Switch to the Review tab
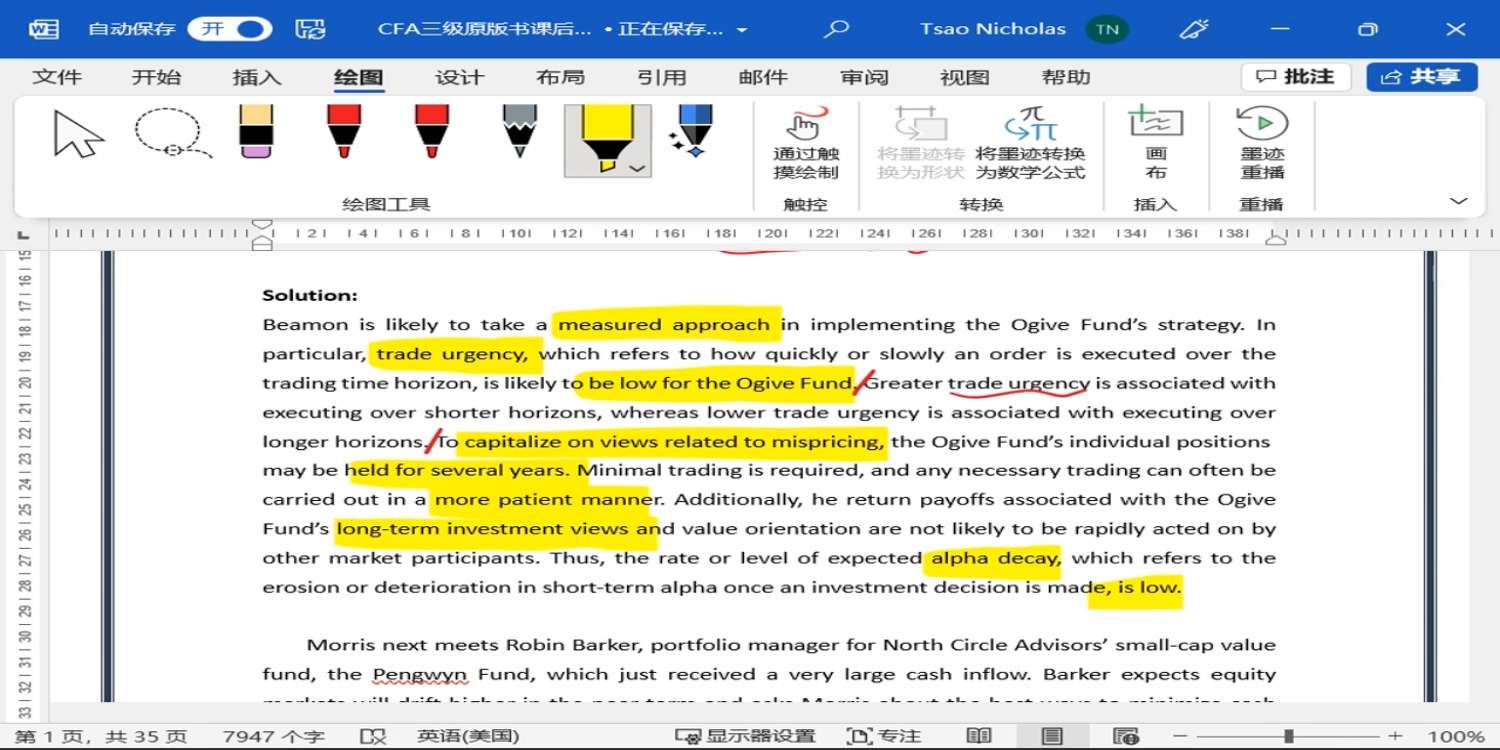Viewport: 1500px width, 750px height. [864, 78]
